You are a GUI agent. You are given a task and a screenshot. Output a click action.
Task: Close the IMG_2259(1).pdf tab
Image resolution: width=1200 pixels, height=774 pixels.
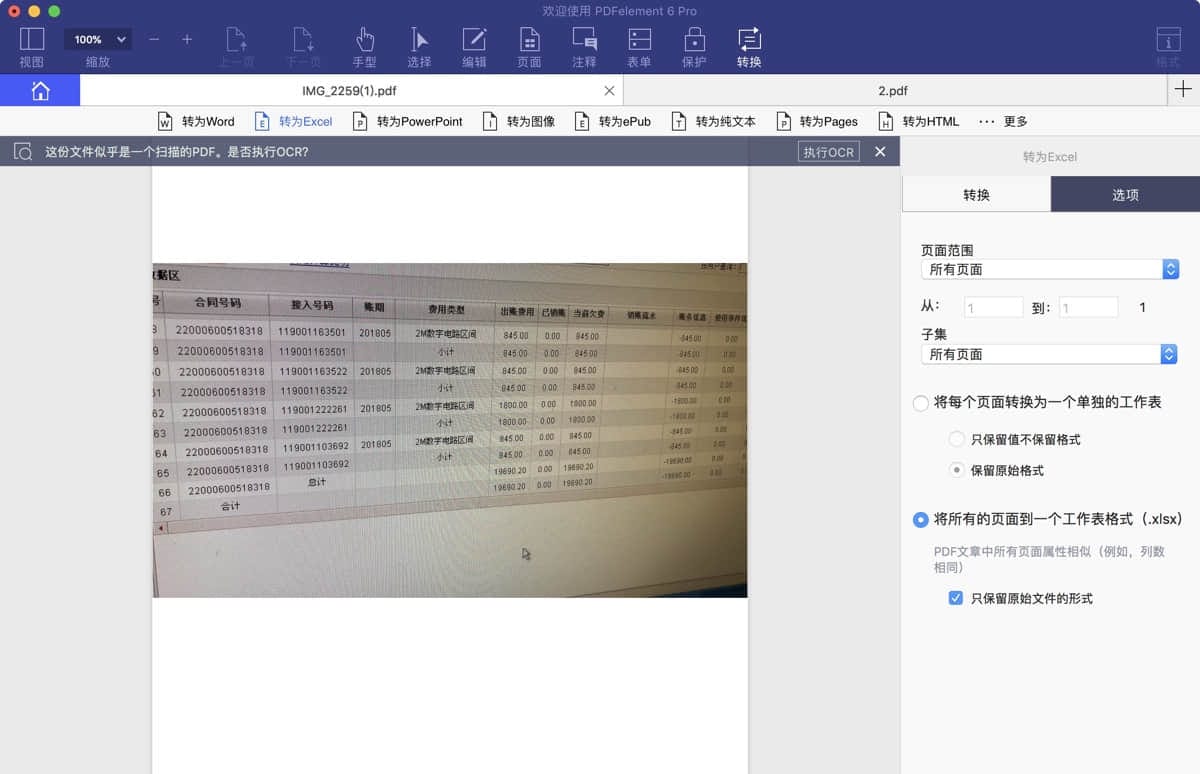(610, 91)
